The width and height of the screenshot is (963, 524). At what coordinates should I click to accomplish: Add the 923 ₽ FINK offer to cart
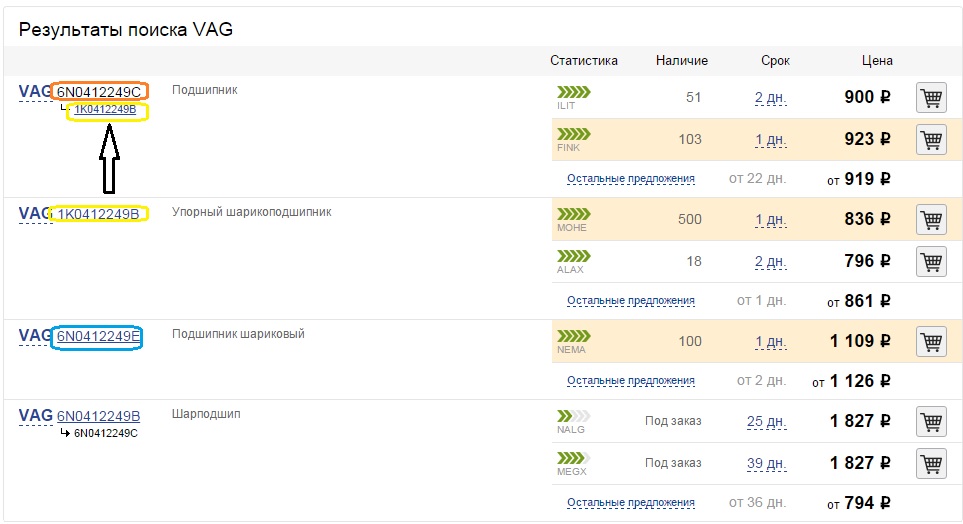(x=931, y=140)
